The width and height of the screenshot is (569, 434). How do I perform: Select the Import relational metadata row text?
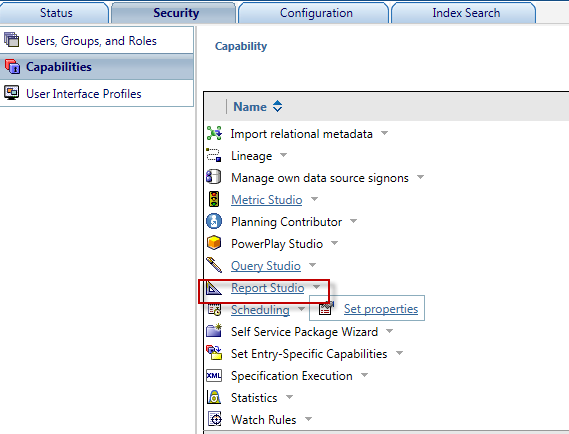pos(302,134)
